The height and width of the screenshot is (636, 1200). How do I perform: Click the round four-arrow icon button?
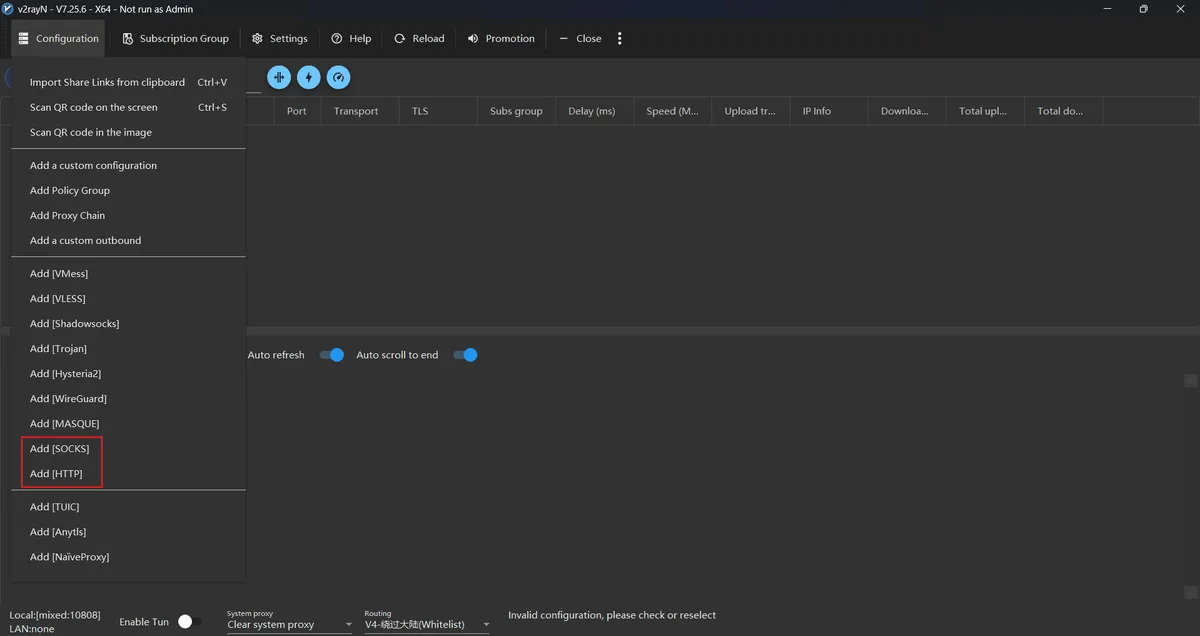[279, 77]
